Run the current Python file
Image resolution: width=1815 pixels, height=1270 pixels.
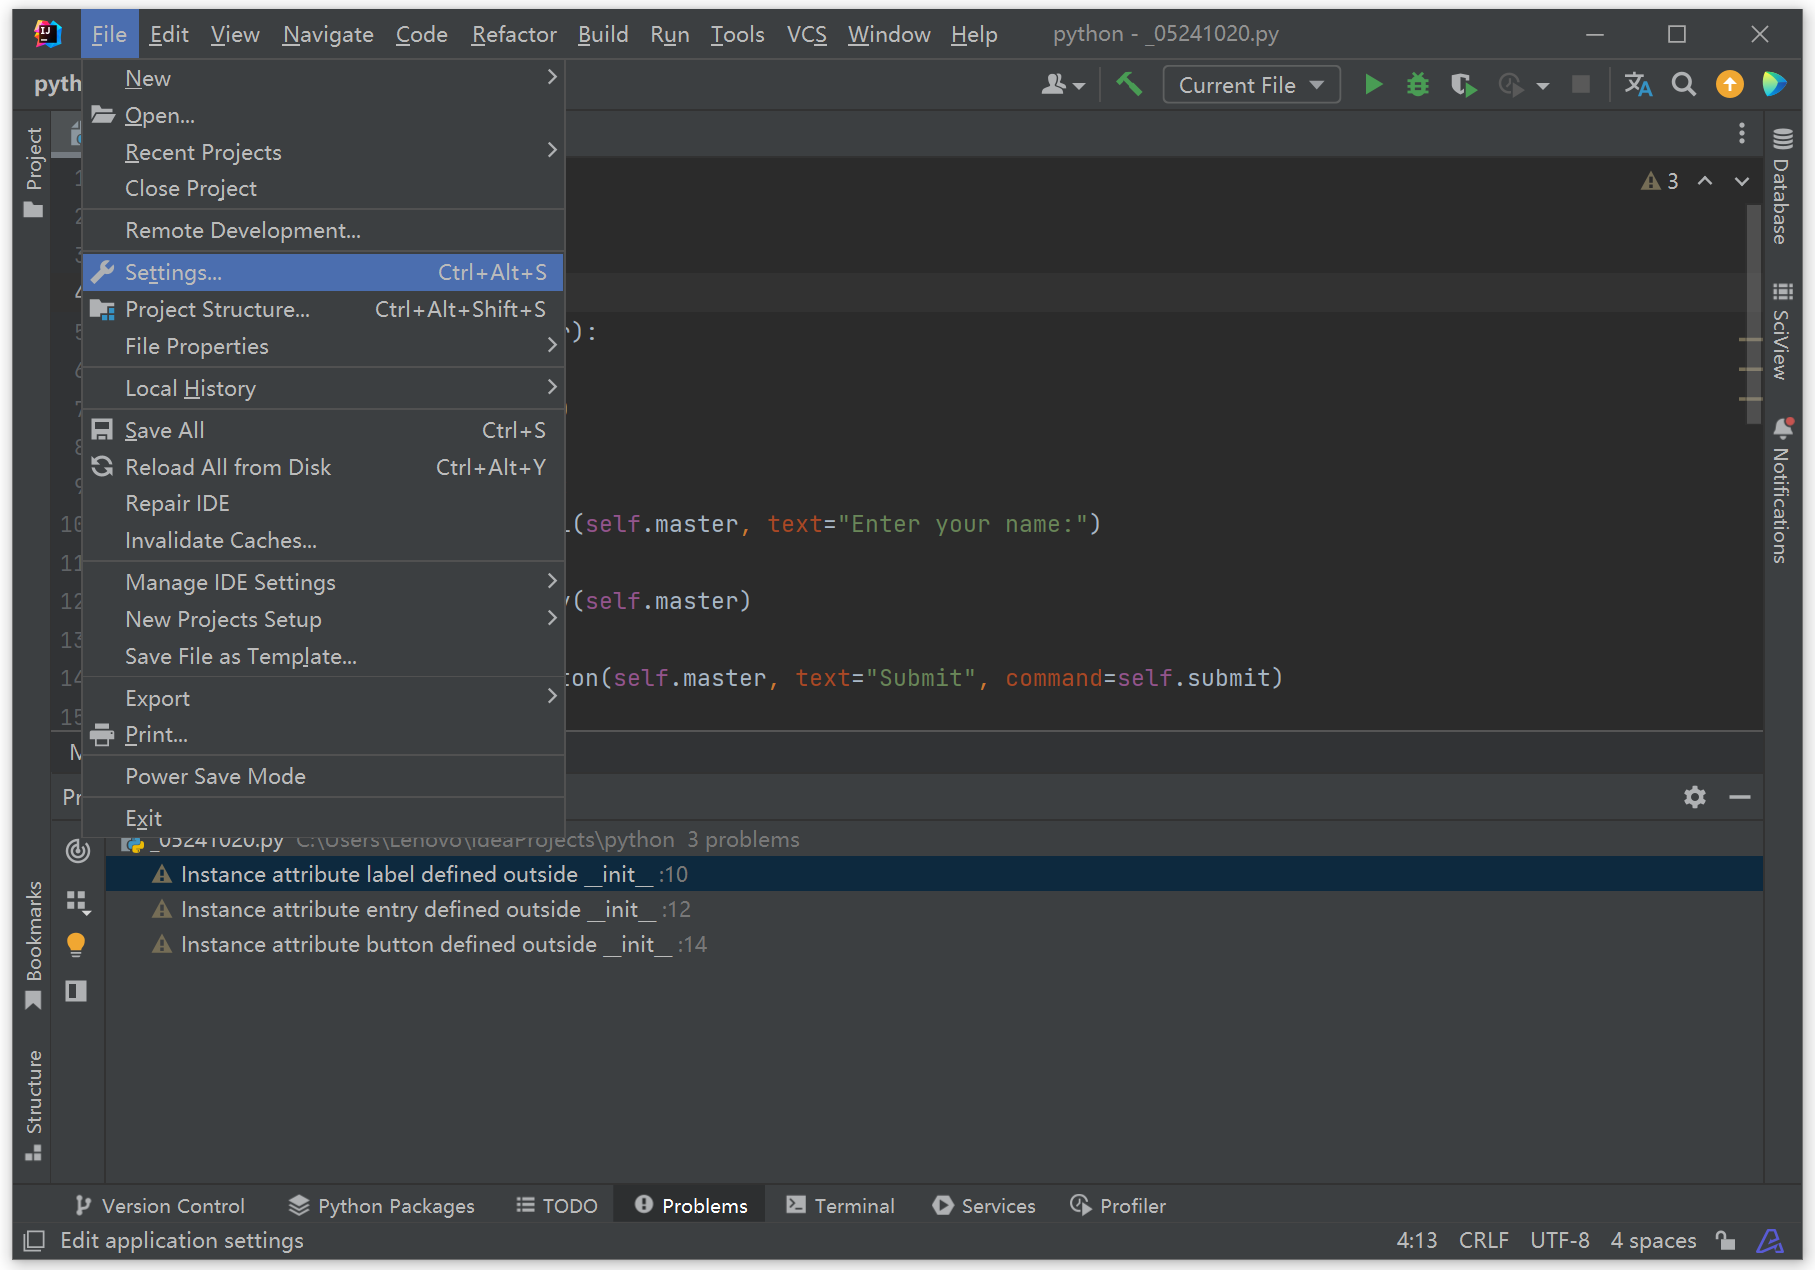tap(1373, 84)
